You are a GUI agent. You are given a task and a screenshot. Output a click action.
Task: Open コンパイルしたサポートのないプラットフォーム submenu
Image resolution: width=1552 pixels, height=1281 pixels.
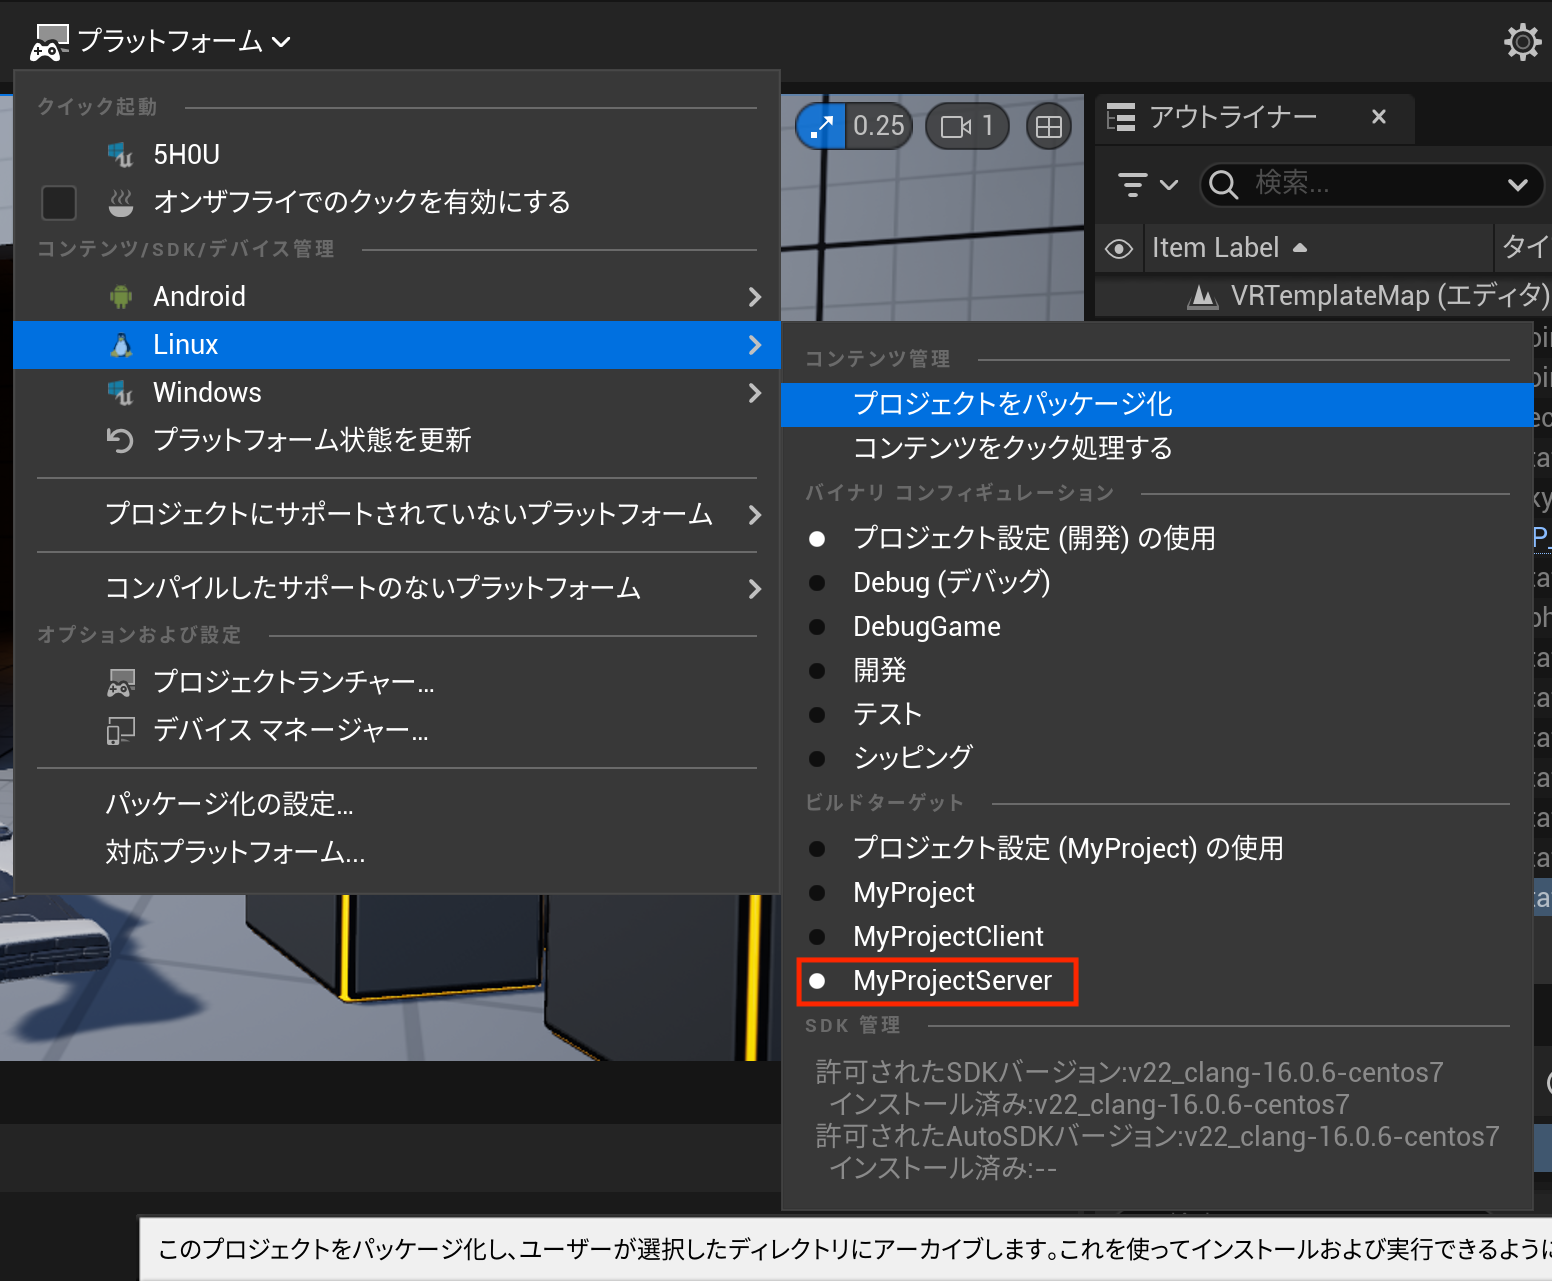click(x=397, y=588)
